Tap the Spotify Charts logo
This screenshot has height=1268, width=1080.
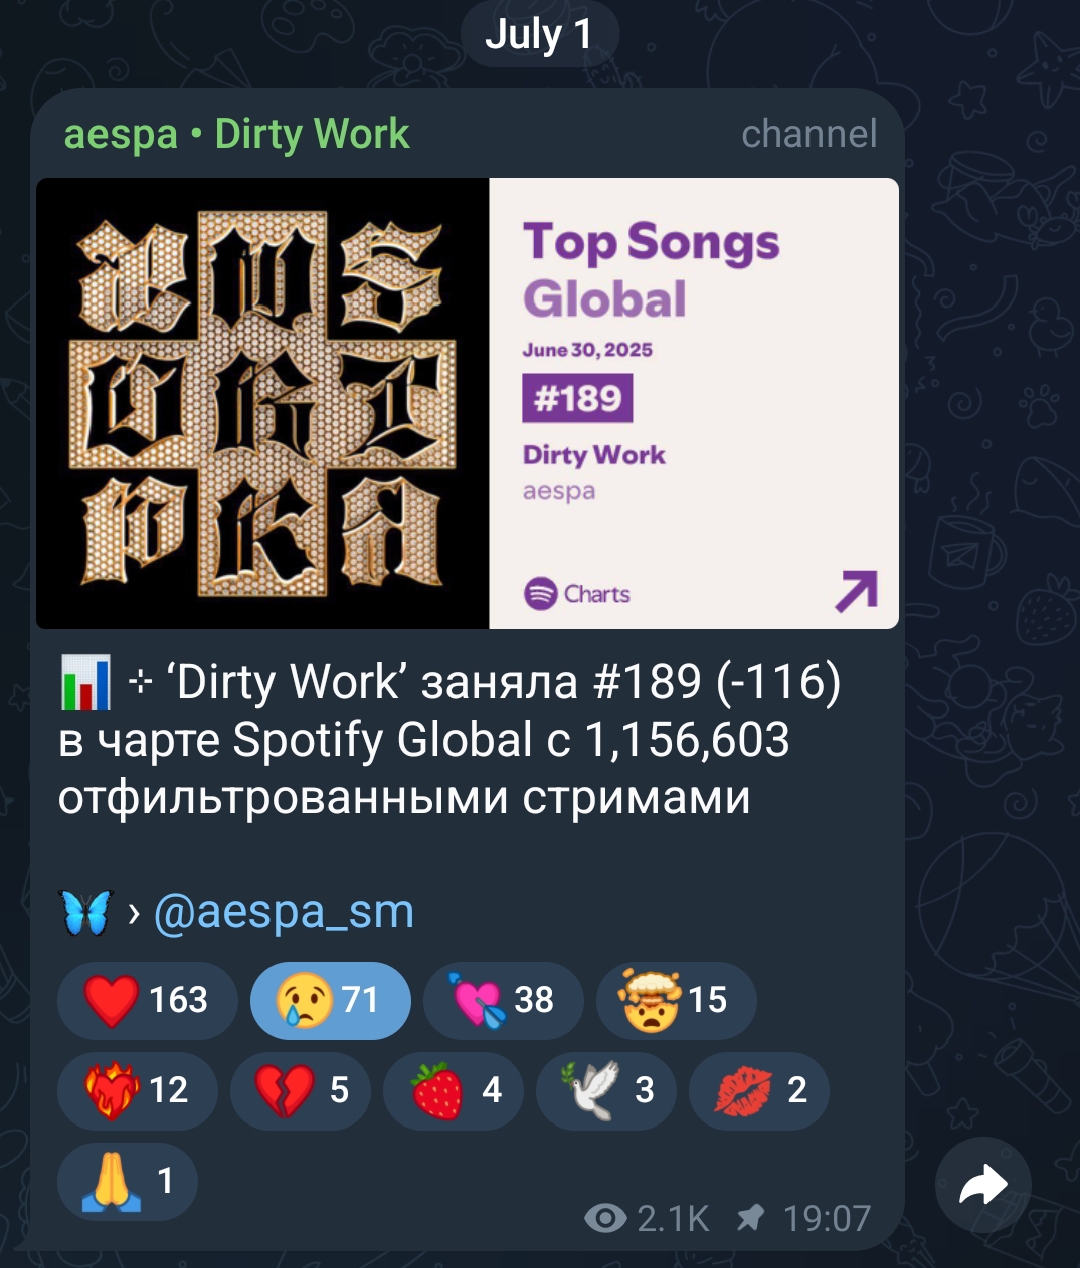point(577,594)
